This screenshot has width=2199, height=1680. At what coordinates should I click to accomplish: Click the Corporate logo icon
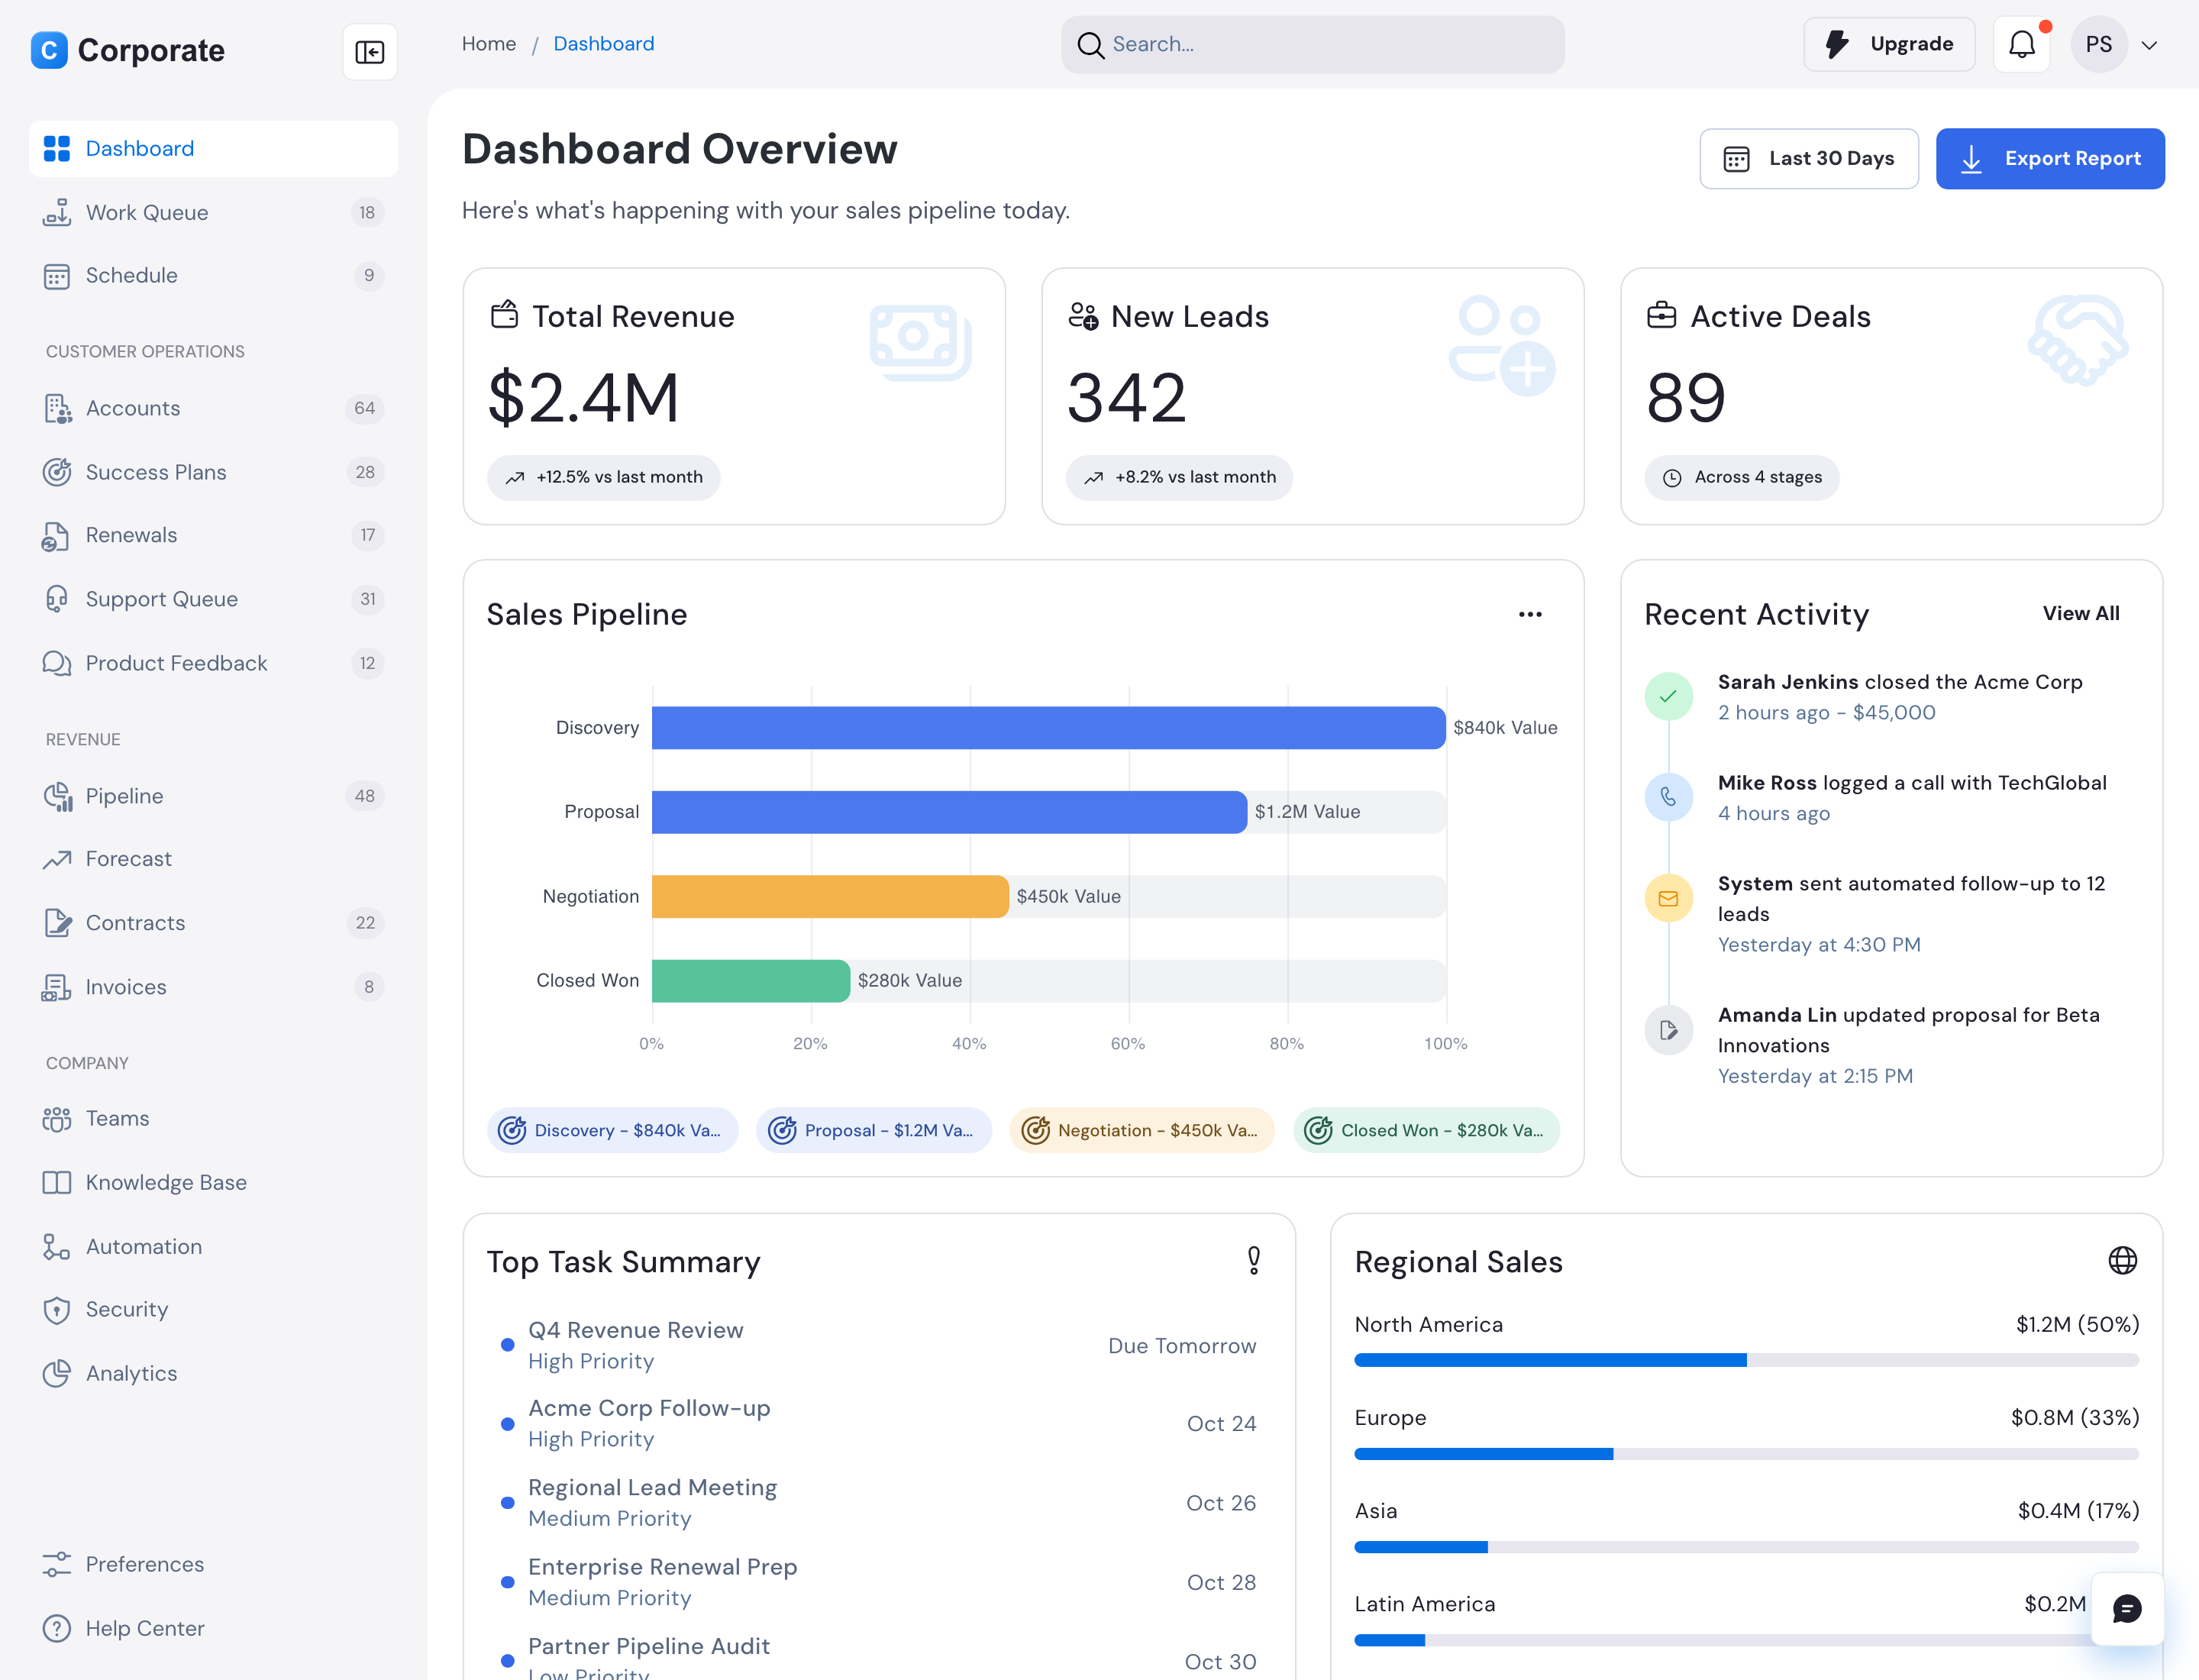pos(49,50)
